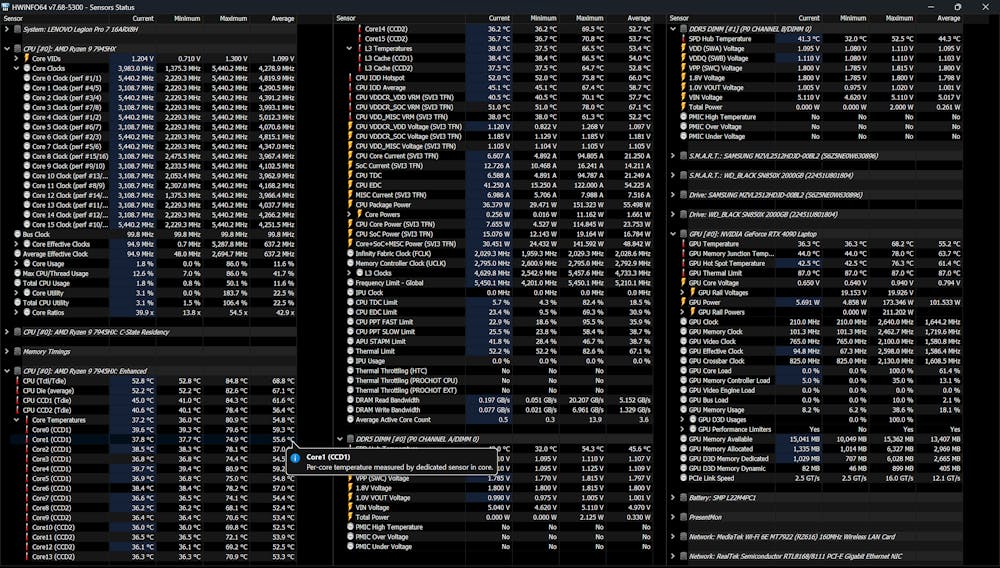Expand the Memory Timings group
This screenshot has height=568, width=1000.
tap(7, 352)
